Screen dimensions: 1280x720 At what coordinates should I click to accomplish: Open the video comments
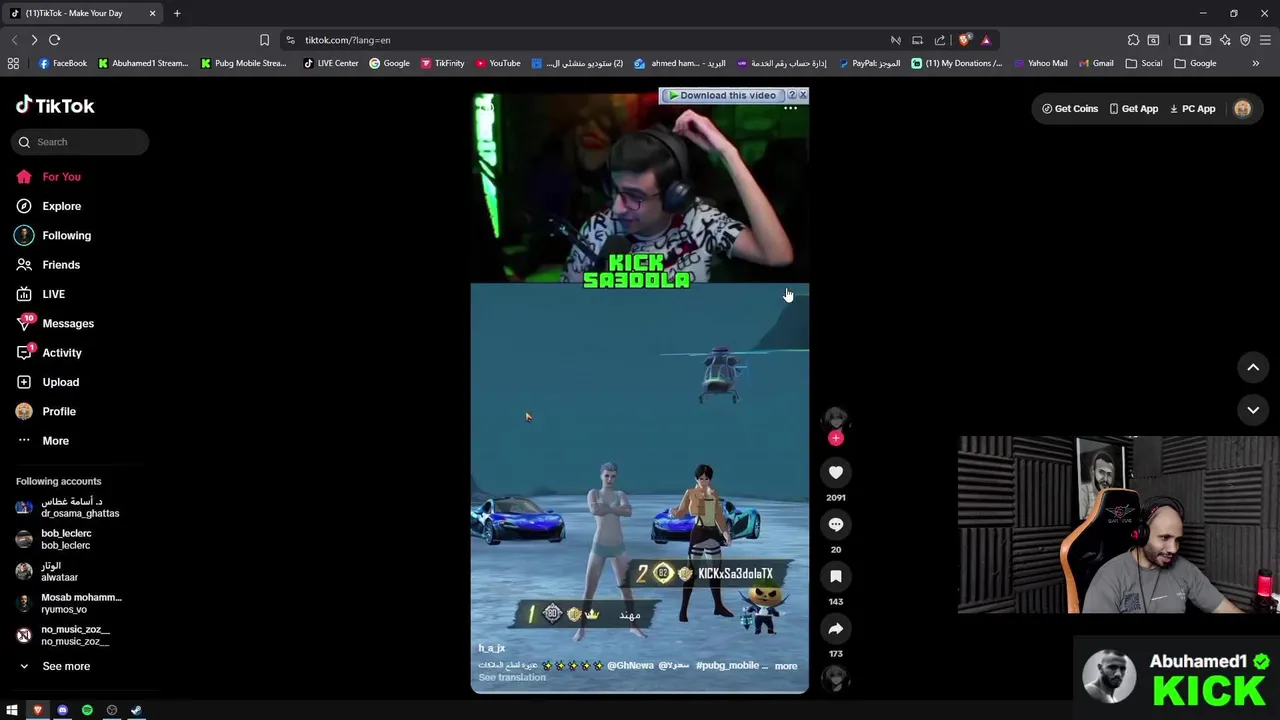tap(836, 524)
